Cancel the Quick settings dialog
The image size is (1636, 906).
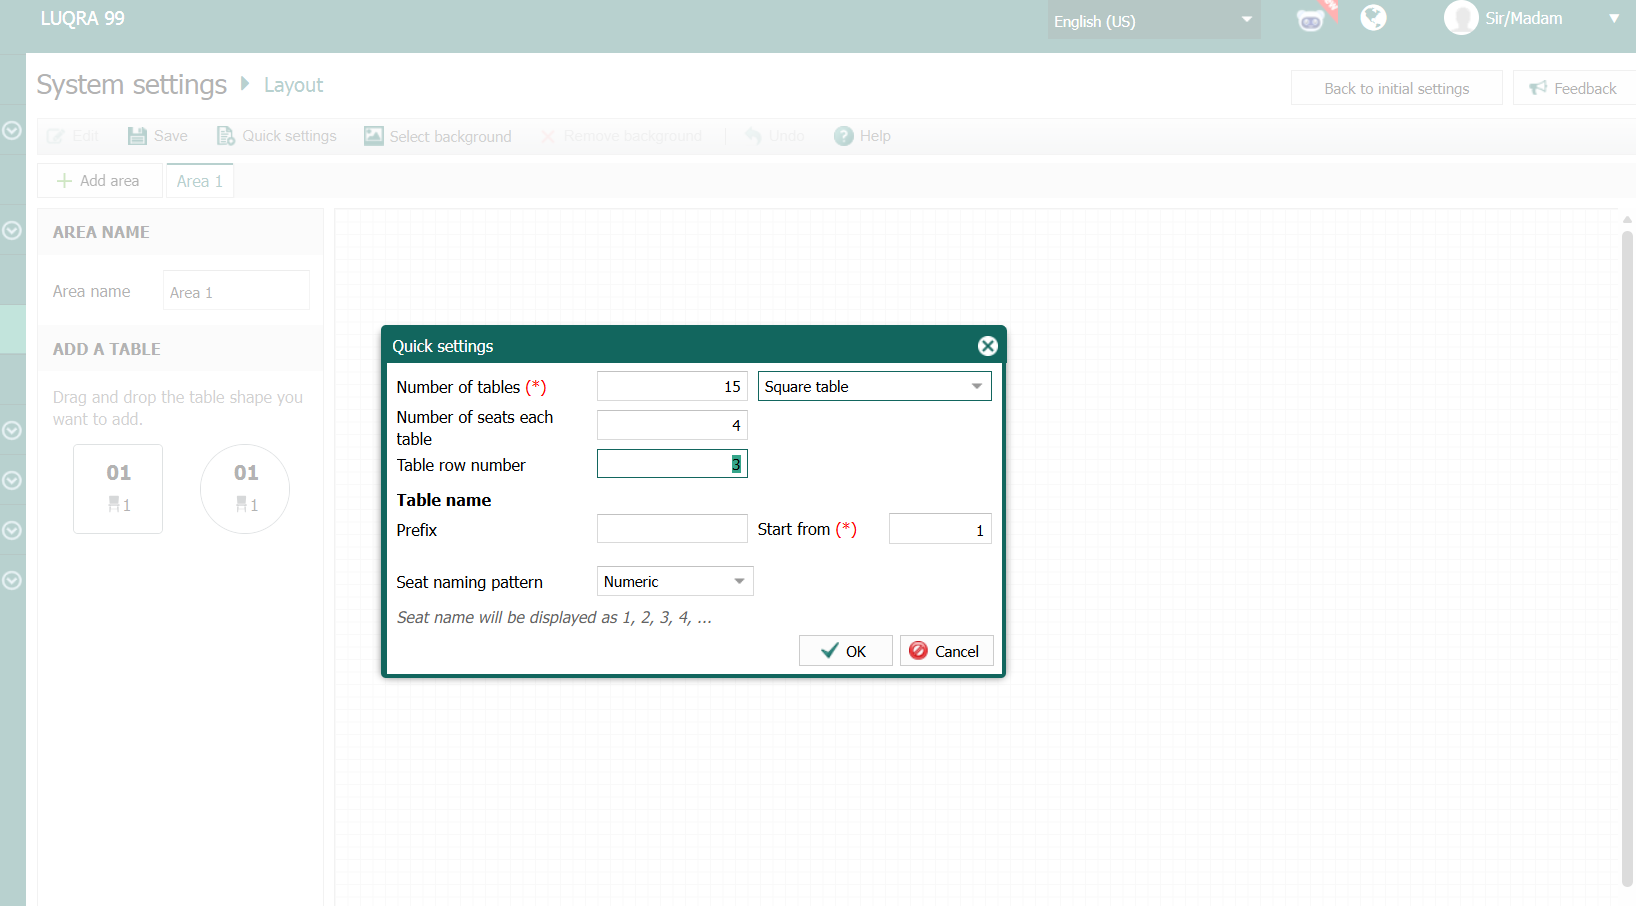(946, 651)
